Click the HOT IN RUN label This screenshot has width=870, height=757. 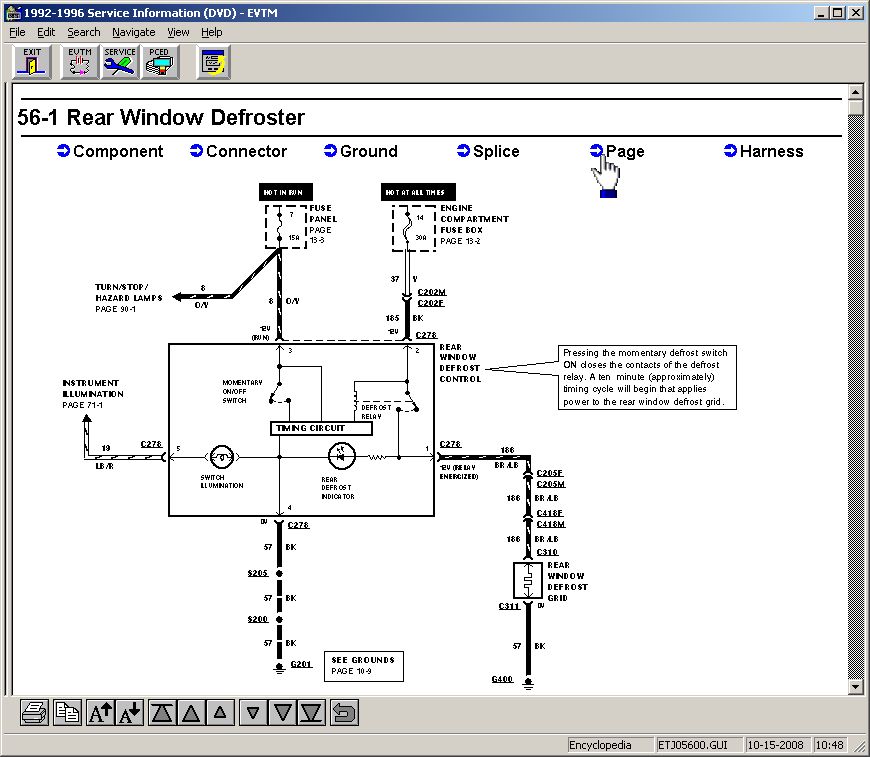286,192
